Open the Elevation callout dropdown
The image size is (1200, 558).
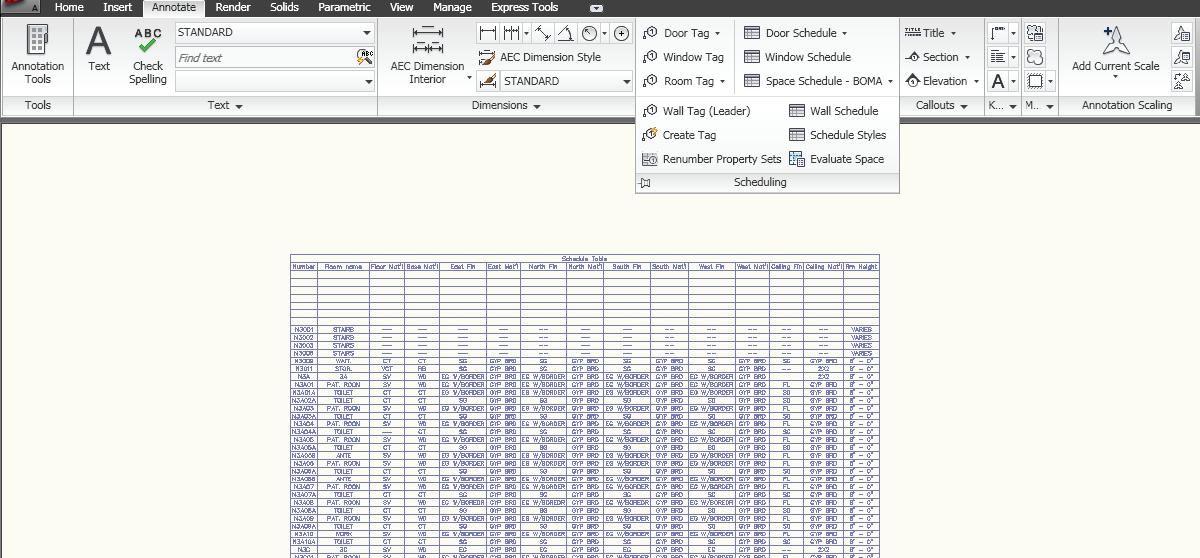[976, 81]
